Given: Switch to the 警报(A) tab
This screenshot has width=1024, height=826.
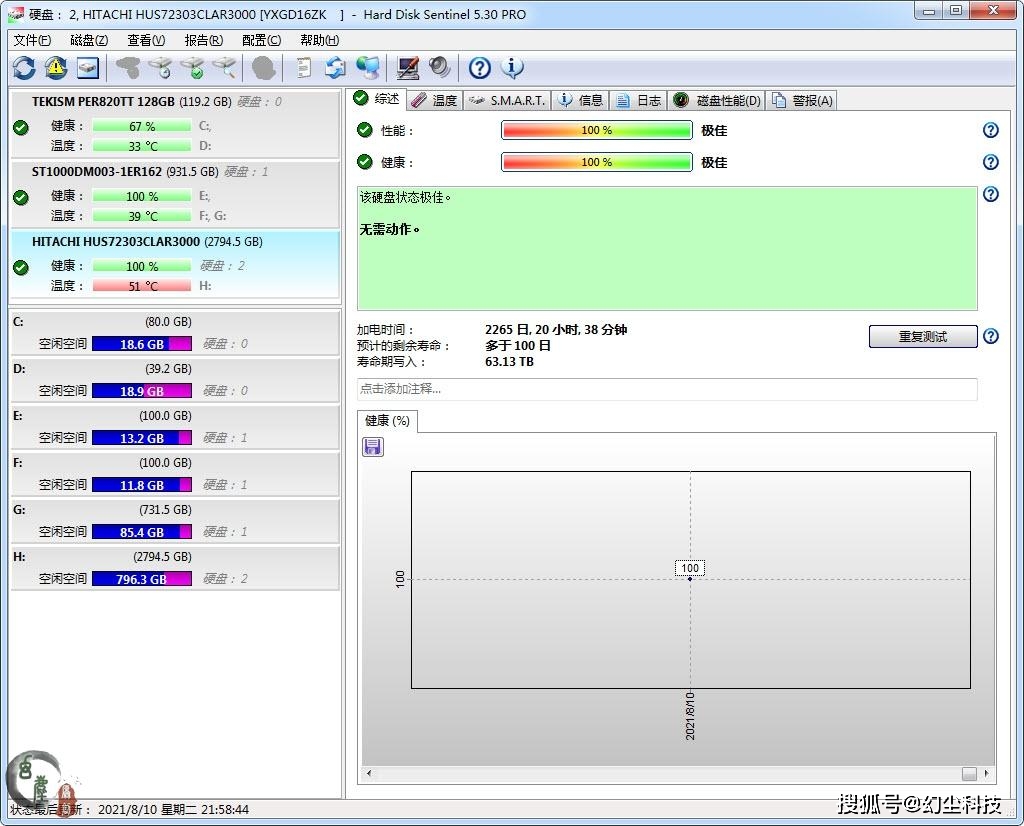Looking at the screenshot, I should (802, 101).
